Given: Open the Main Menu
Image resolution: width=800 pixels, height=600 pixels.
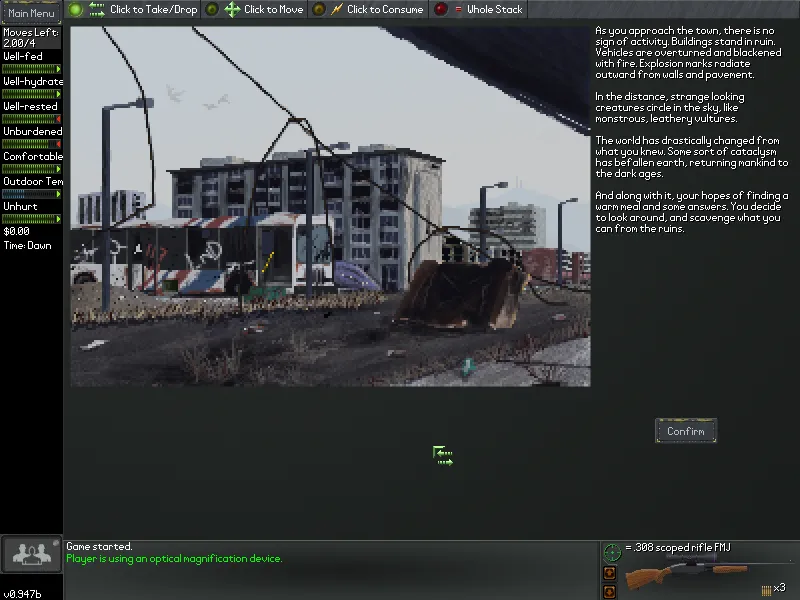Looking at the screenshot, I should (31, 13).
